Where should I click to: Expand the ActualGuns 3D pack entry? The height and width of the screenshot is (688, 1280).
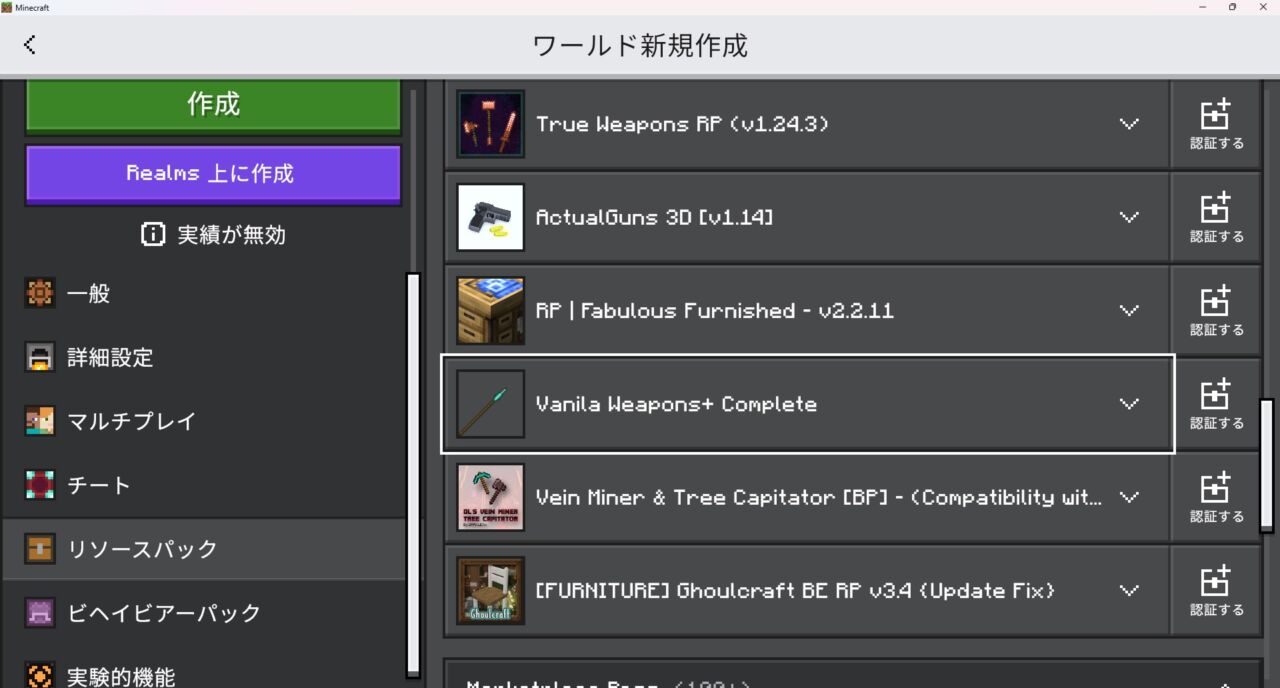pos(1129,217)
